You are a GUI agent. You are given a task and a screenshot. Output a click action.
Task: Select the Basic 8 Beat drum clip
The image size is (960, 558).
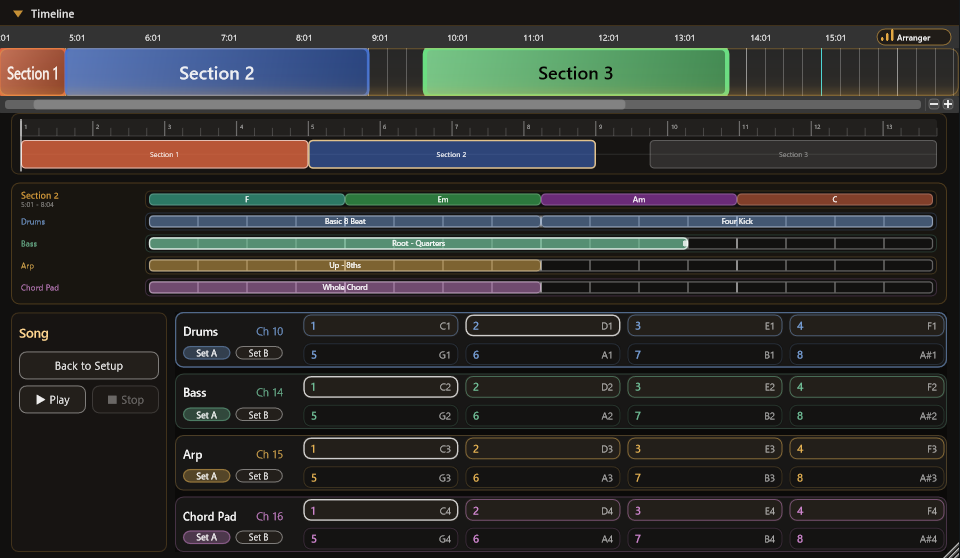point(345,221)
